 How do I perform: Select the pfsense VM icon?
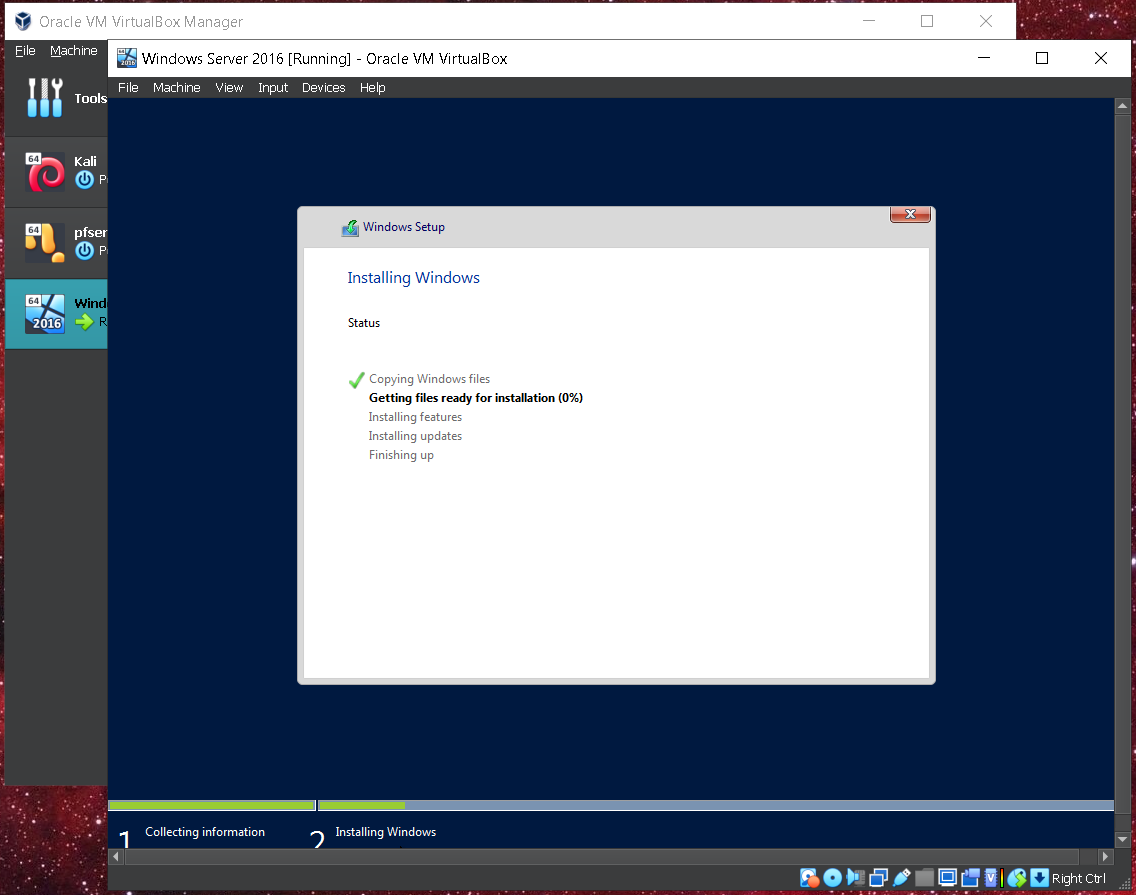tap(45, 243)
